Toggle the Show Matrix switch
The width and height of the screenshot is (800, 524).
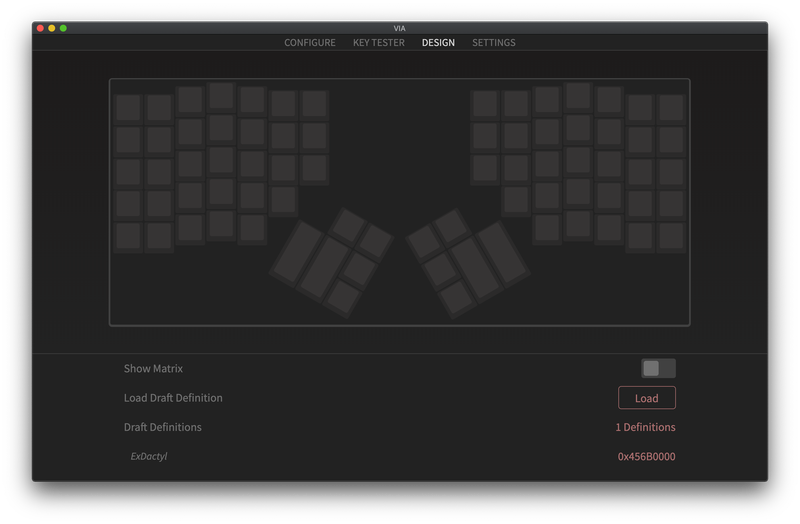click(658, 368)
